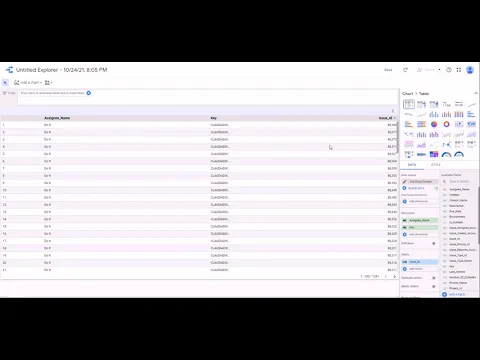This screenshot has width=480, height=360.
Task: Select the stacked column chart type
Action: coord(446,114)
